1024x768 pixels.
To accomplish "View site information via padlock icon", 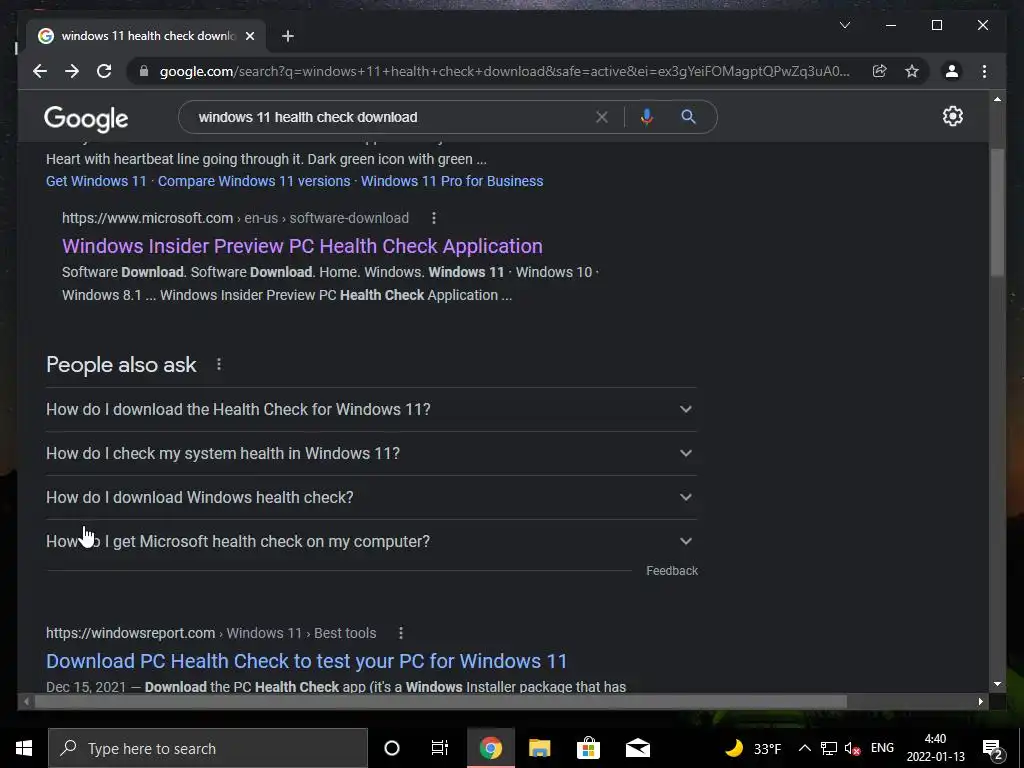I will pyautogui.click(x=144, y=71).
